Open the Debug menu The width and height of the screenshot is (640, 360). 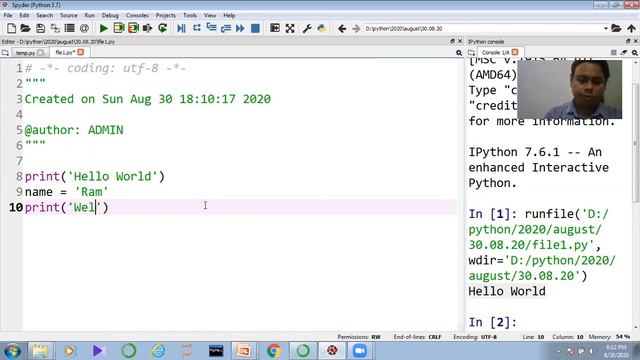click(x=110, y=15)
